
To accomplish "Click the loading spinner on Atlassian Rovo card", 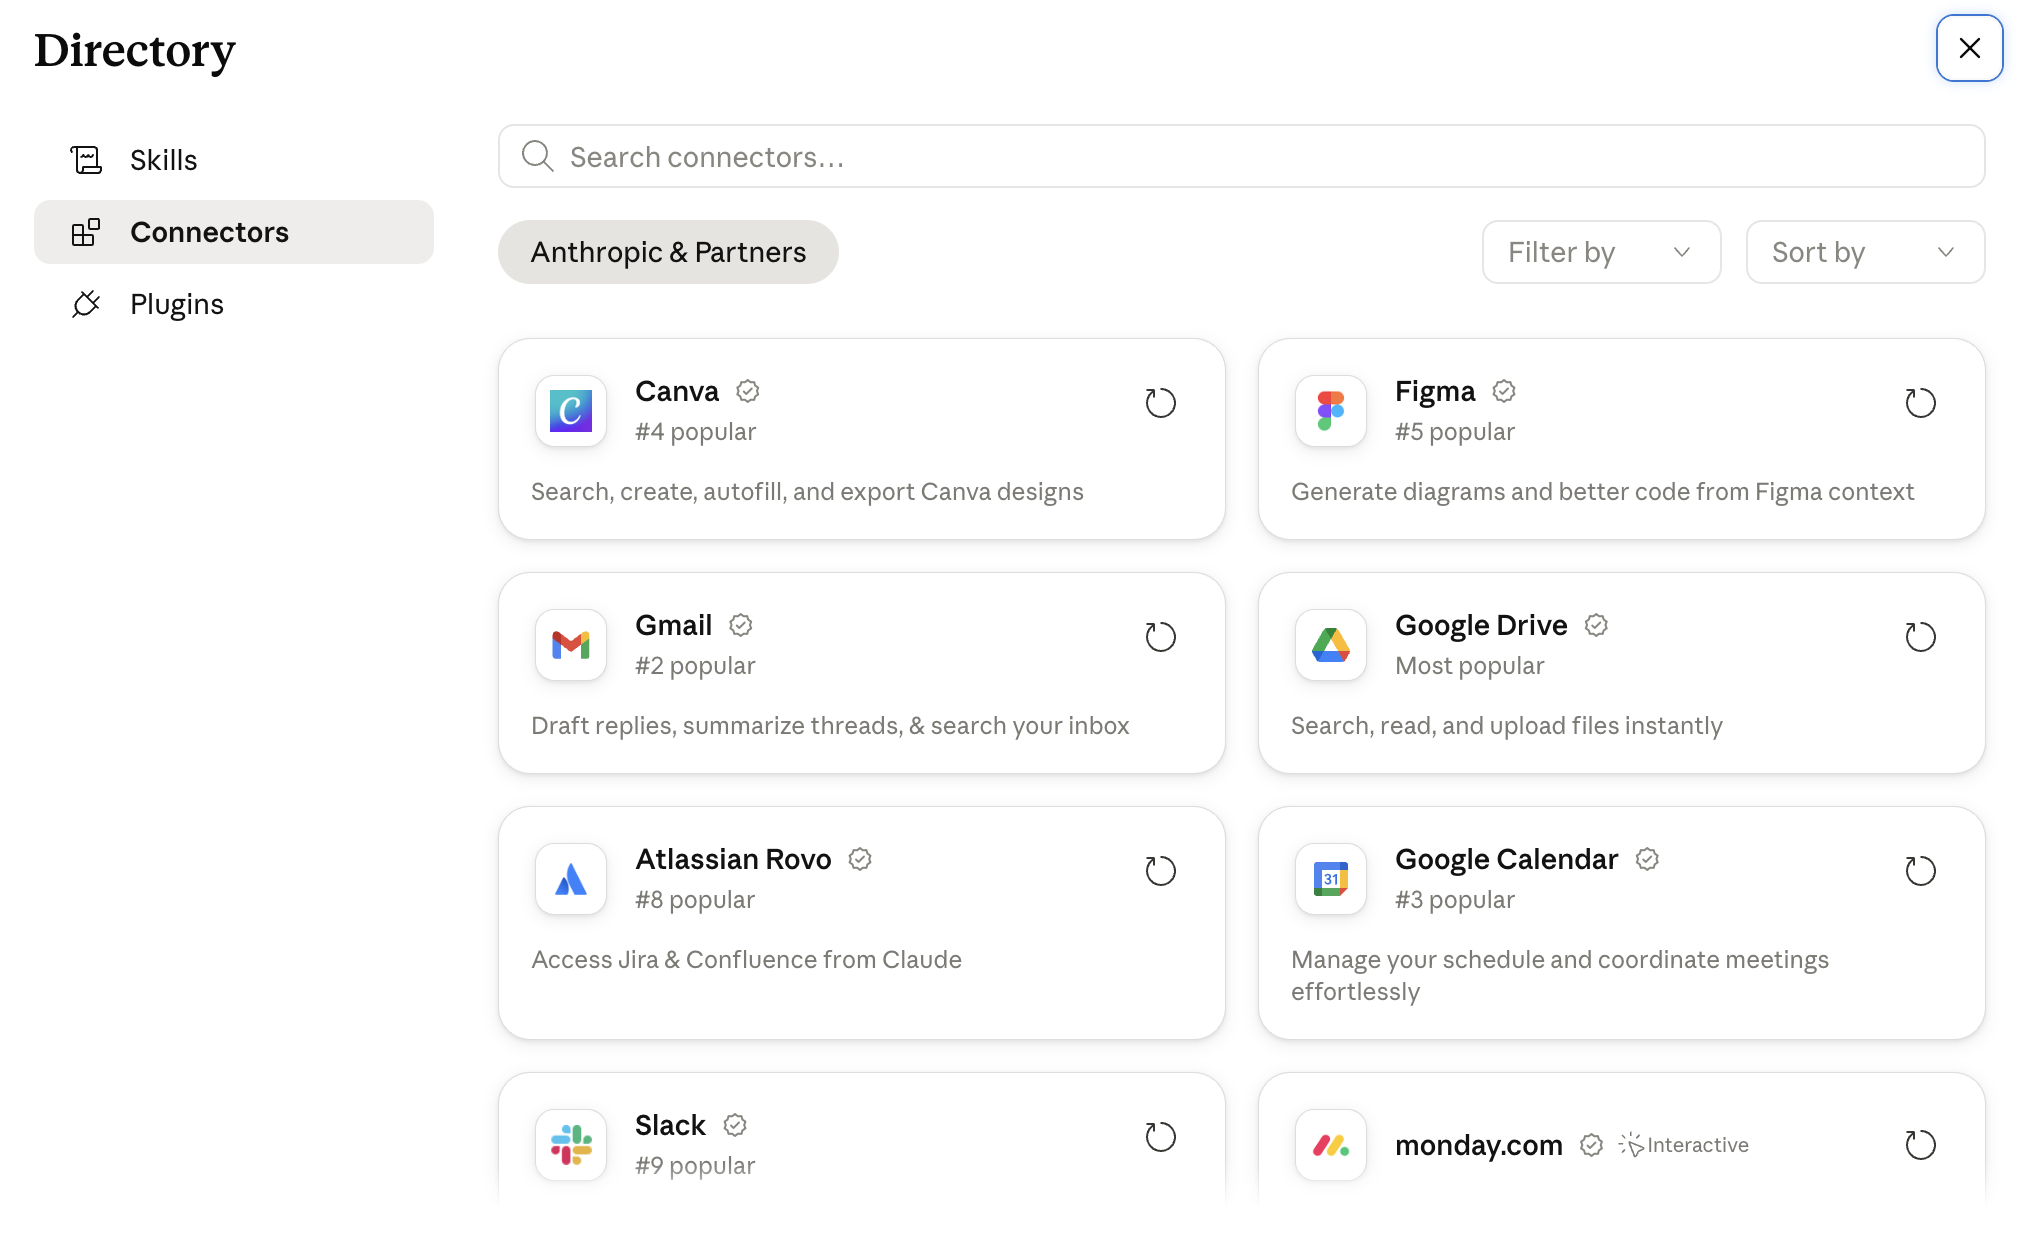I will click(1160, 871).
